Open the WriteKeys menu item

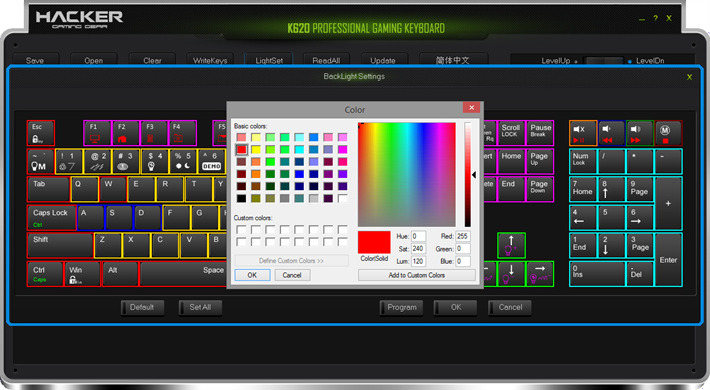[210, 60]
